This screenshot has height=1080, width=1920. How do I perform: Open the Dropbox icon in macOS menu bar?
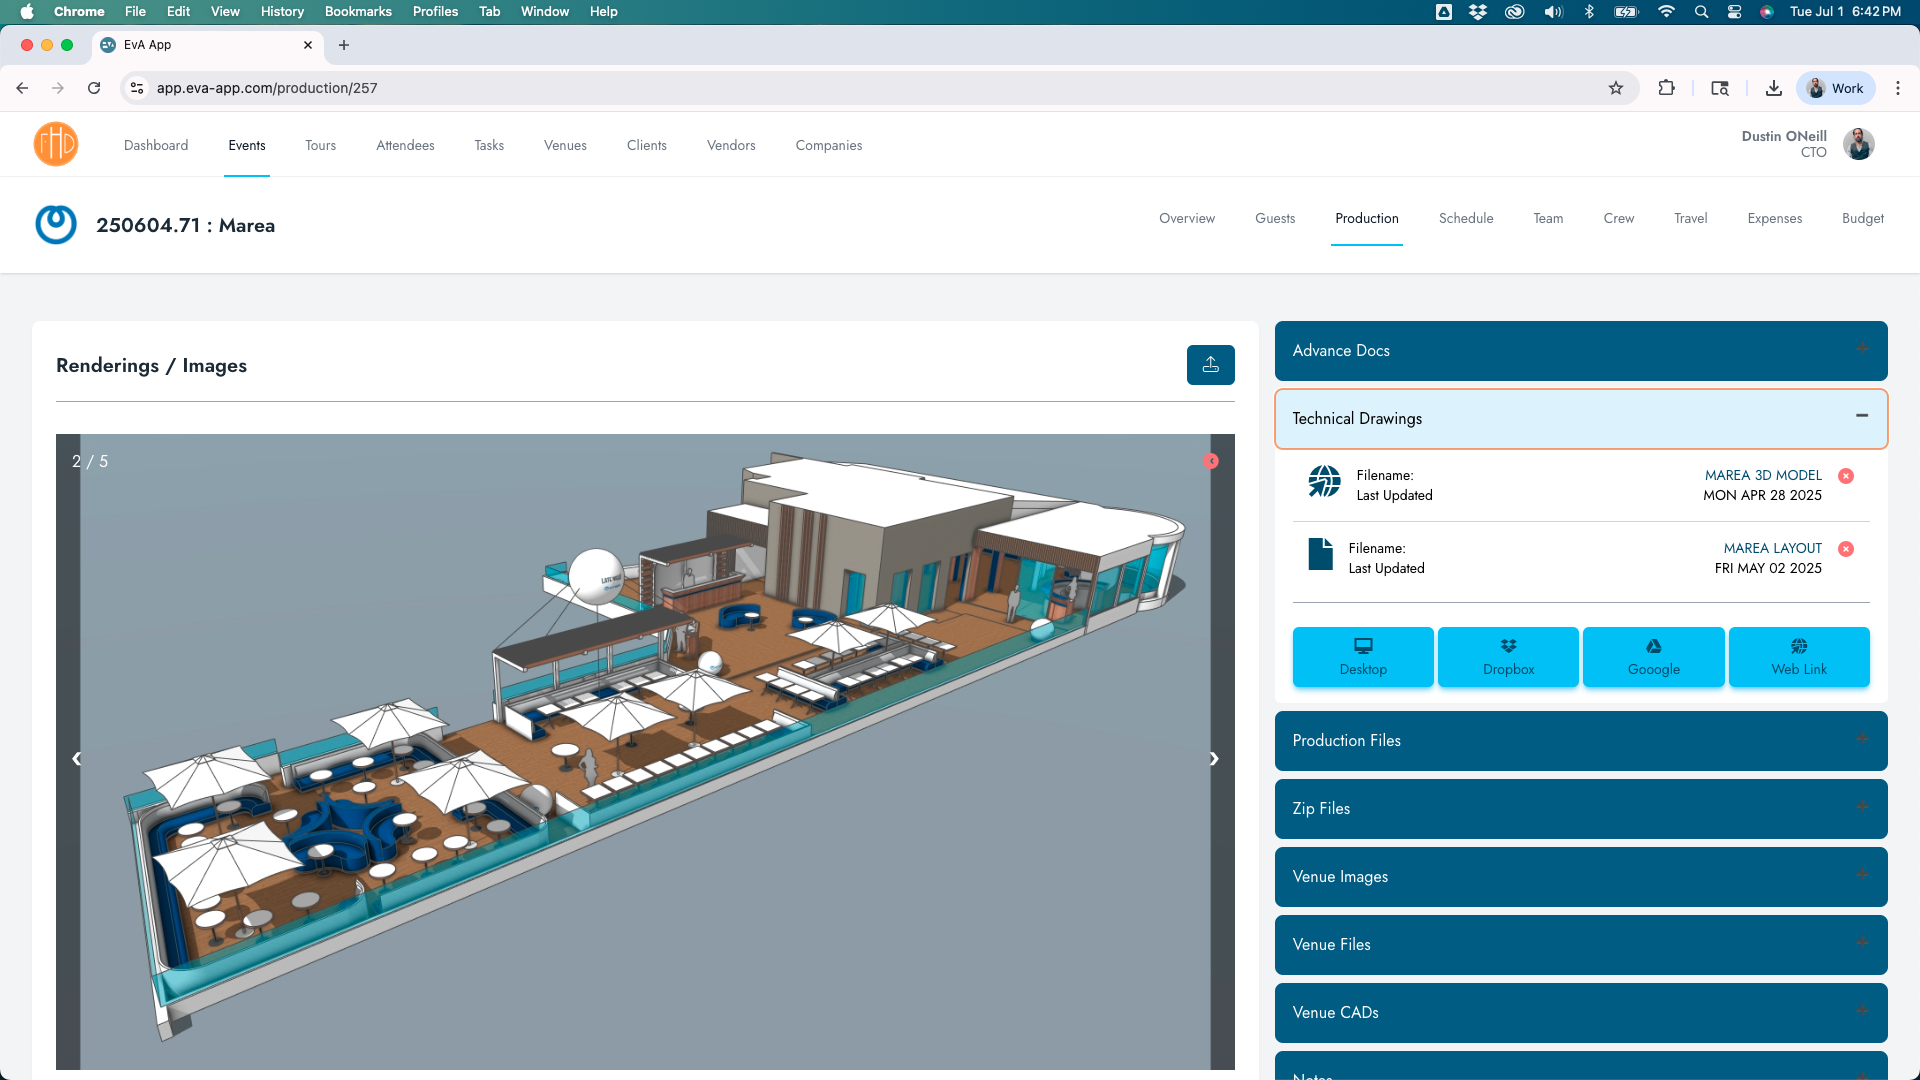1478,12
